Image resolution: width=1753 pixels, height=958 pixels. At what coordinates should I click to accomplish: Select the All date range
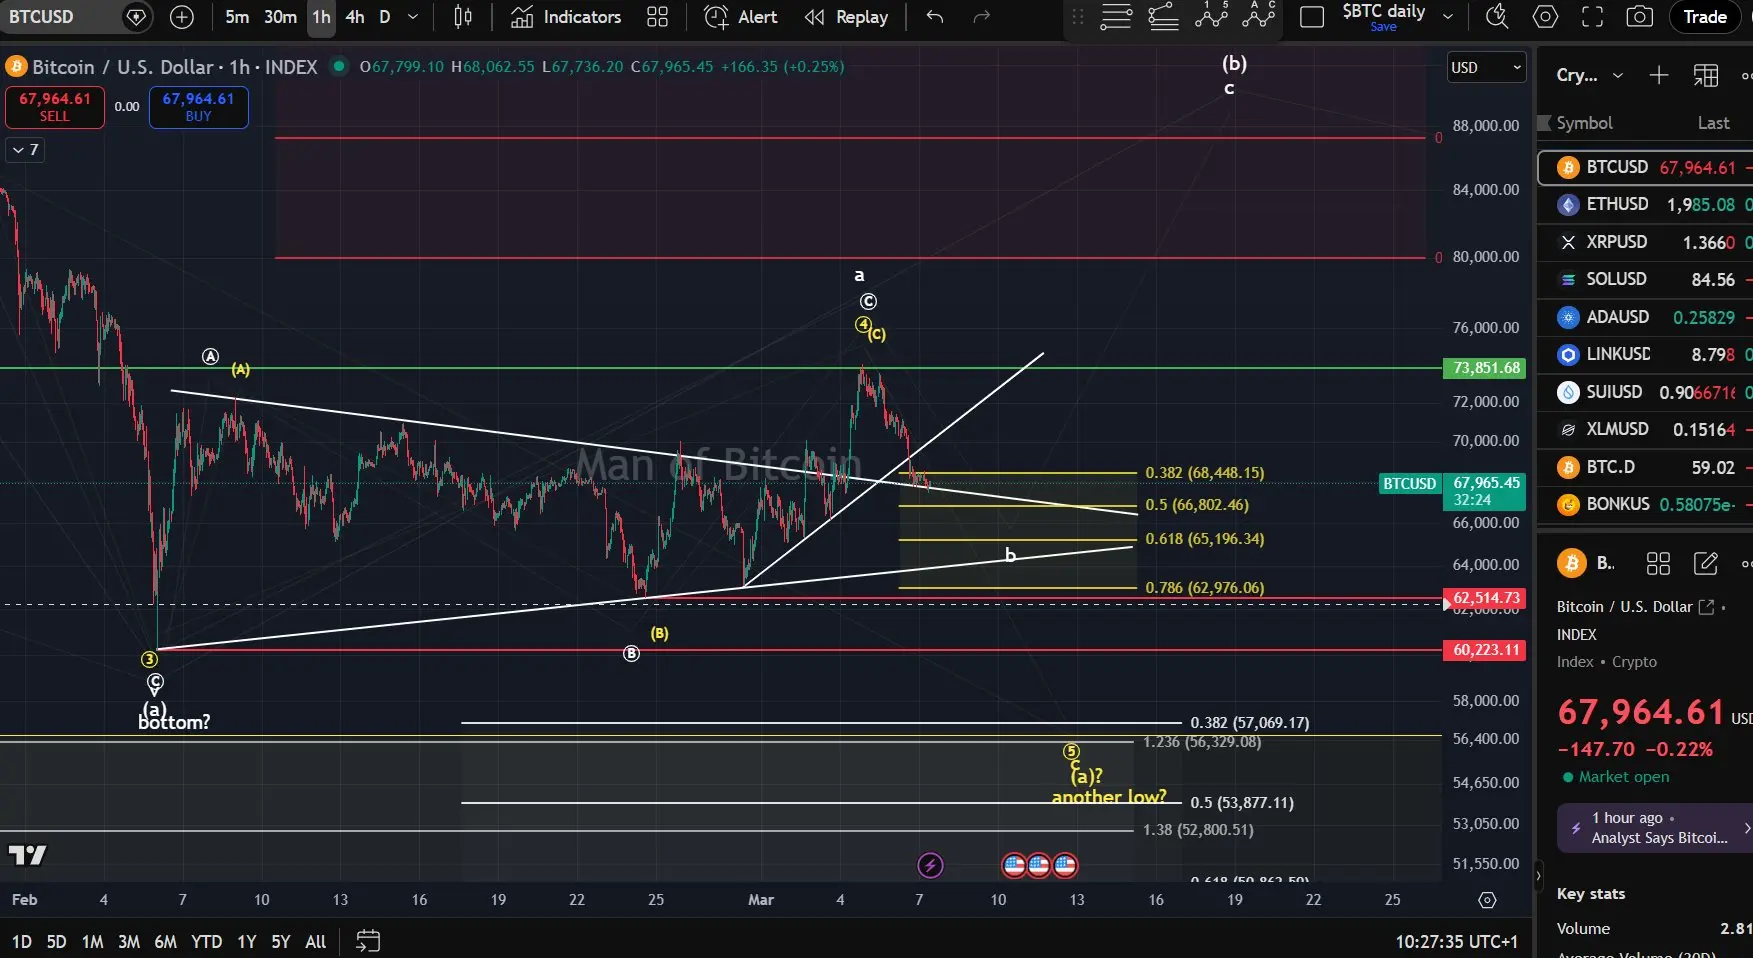click(x=316, y=942)
